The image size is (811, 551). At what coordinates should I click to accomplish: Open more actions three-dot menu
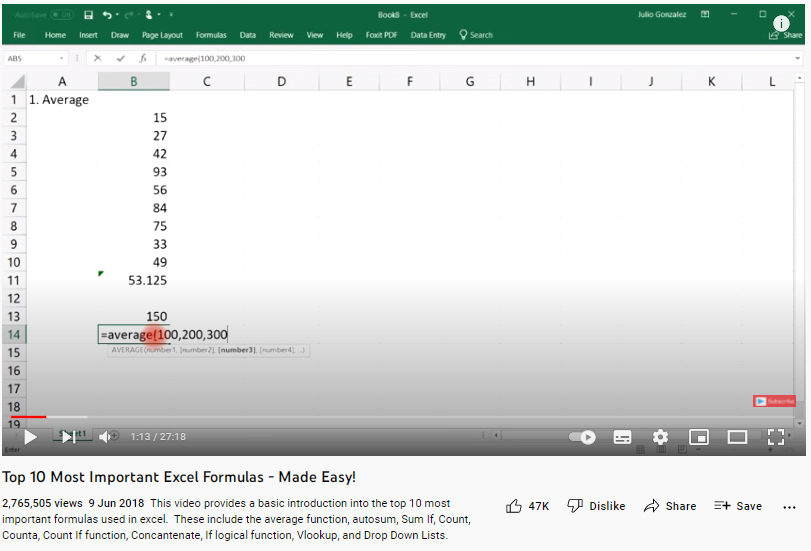click(789, 507)
